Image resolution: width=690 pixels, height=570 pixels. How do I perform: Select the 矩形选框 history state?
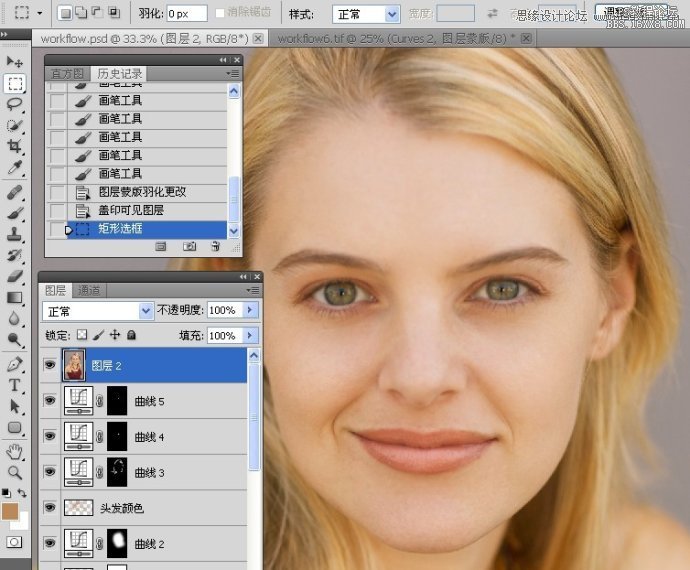pyautogui.click(x=146, y=229)
